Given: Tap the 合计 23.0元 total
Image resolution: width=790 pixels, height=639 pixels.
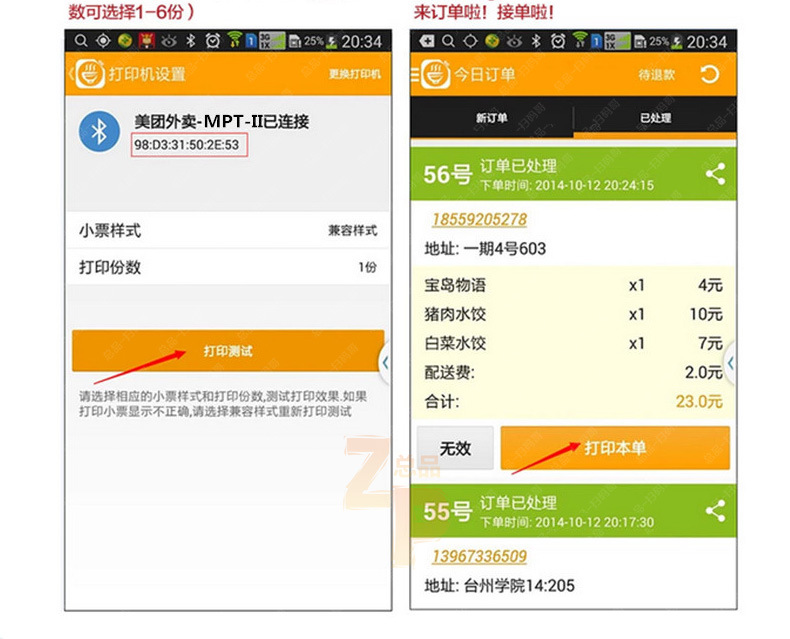Looking at the screenshot, I should click(573, 402).
